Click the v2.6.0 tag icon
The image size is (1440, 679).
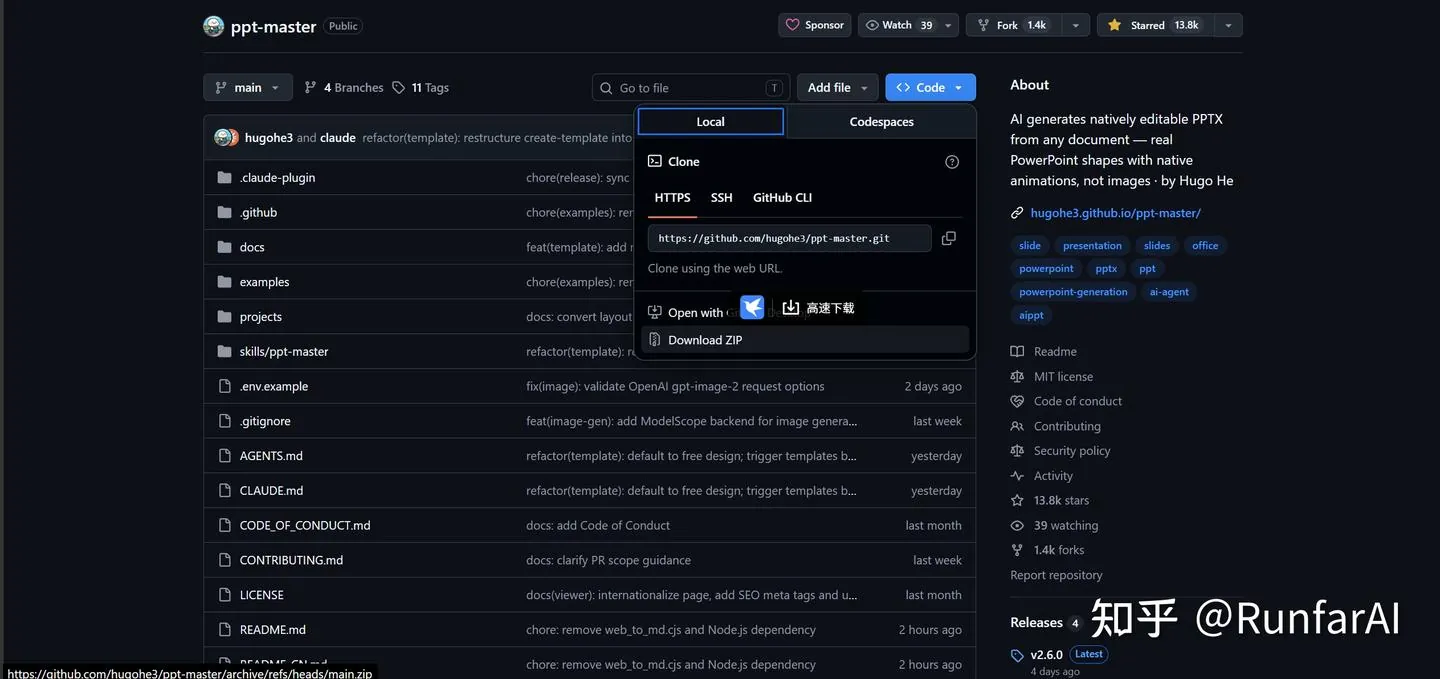1017,656
